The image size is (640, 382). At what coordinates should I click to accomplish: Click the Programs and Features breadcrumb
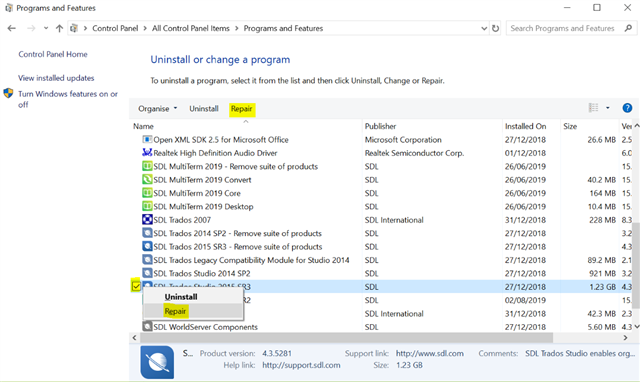coord(283,28)
